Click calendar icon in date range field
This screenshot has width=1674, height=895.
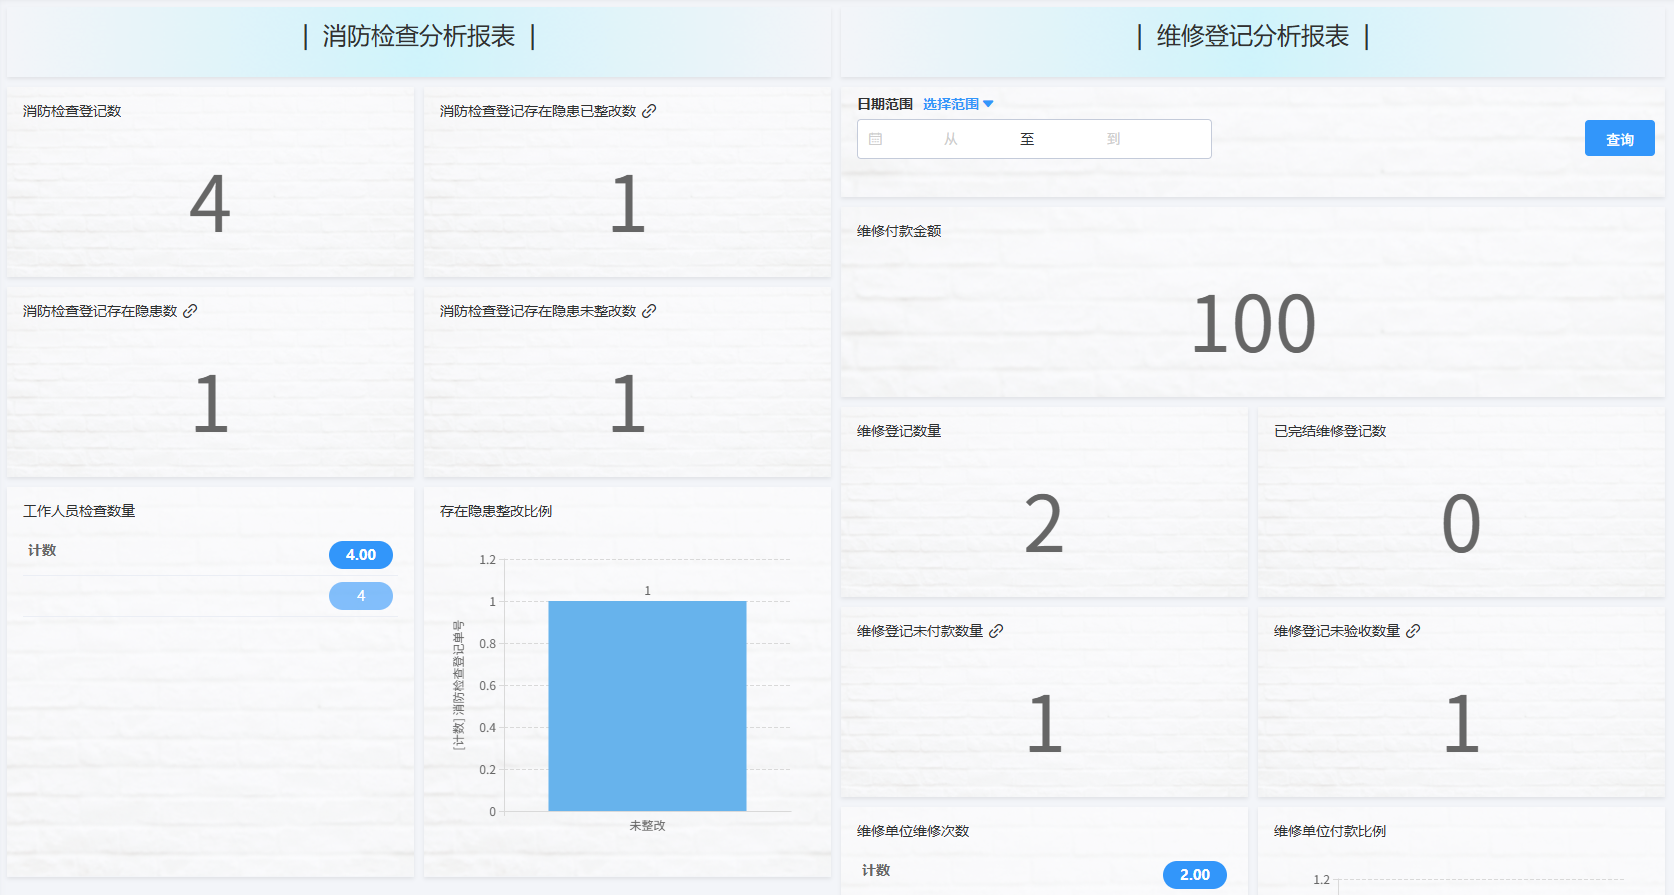(876, 139)
